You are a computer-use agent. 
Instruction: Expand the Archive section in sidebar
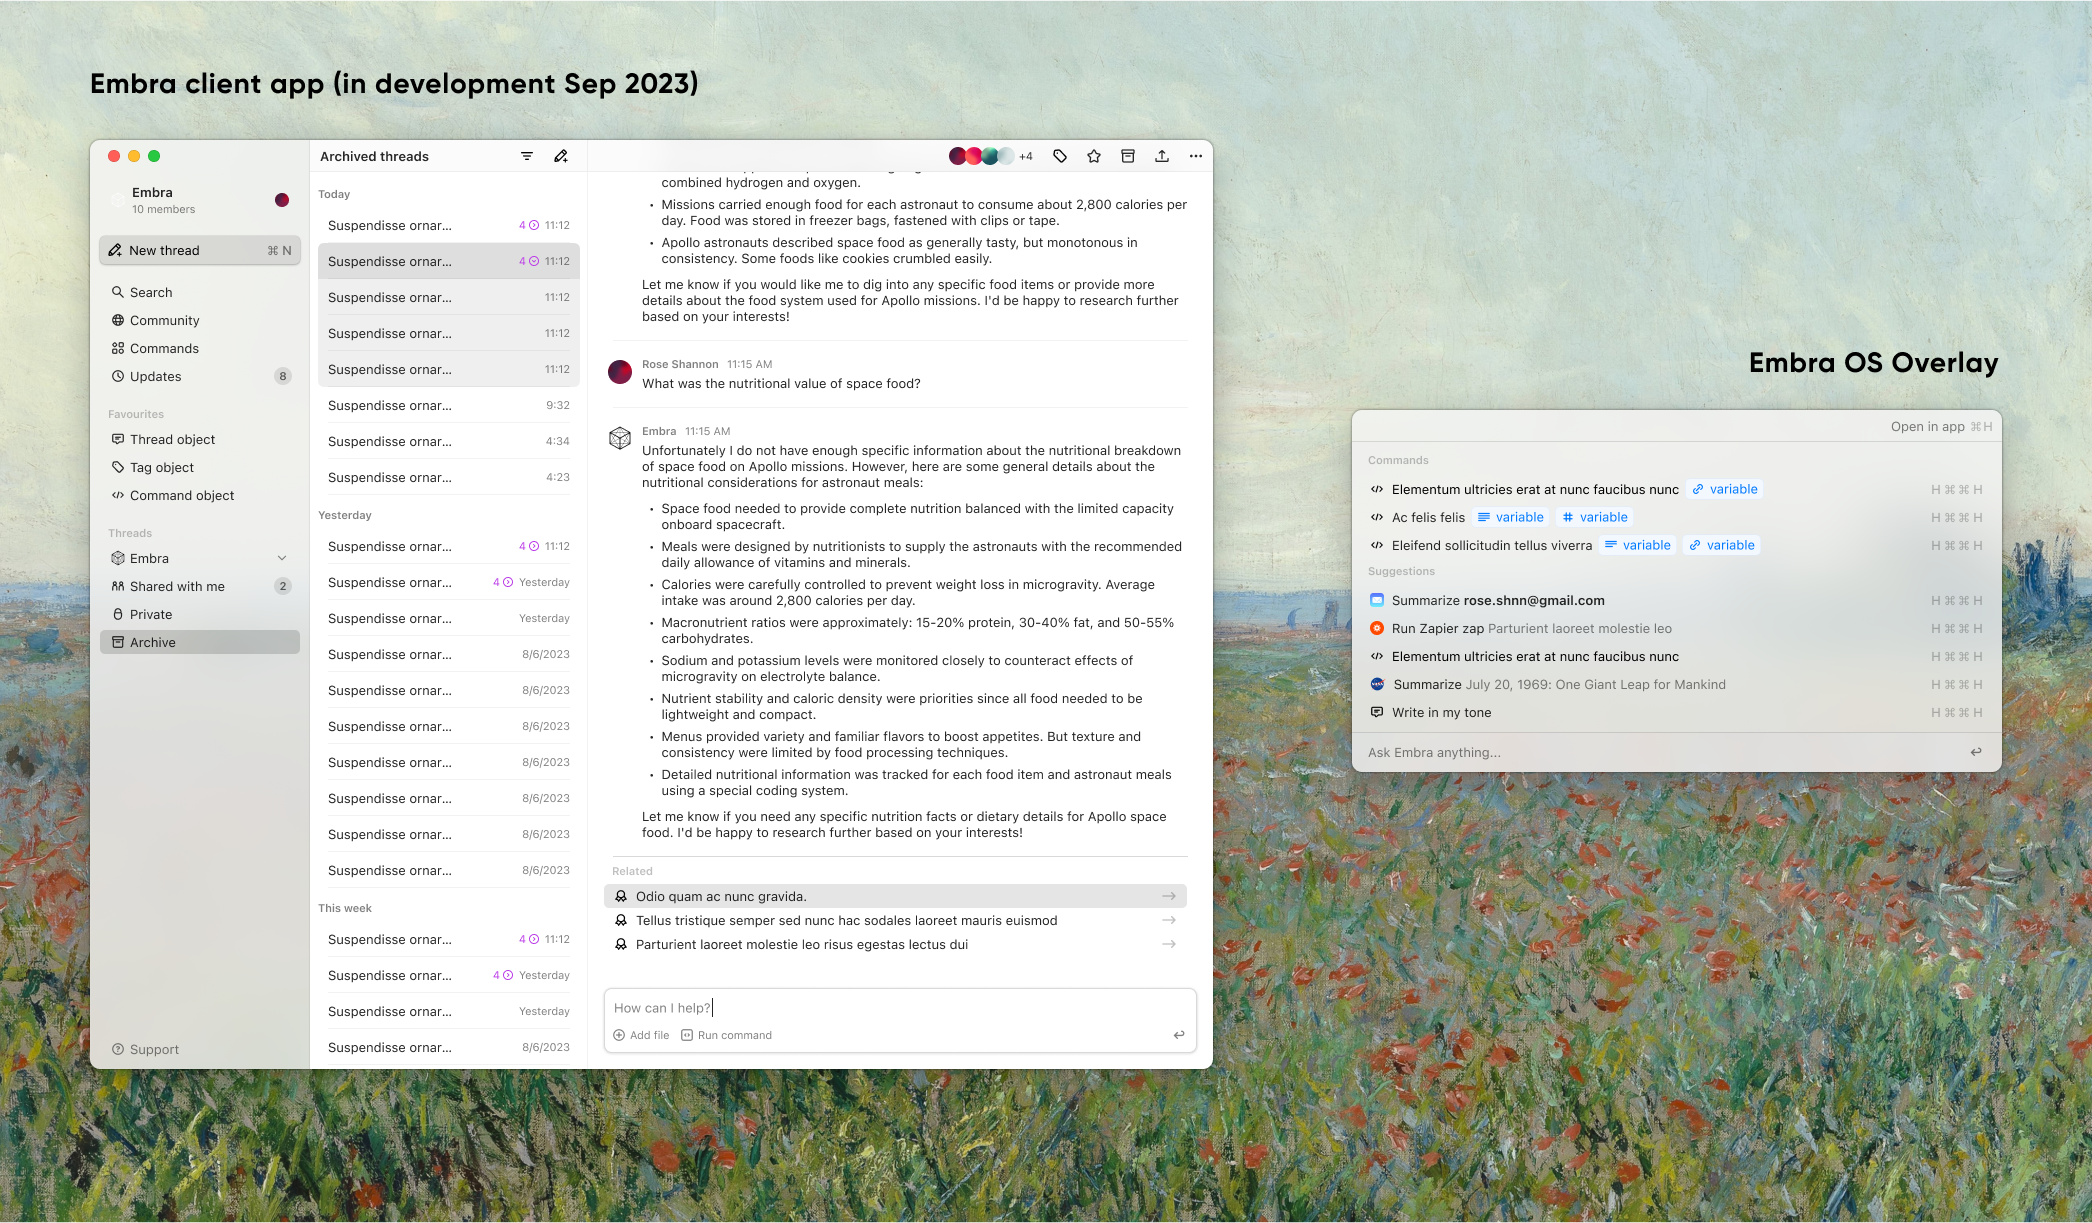pyautogui.click(x=154, y=642)
